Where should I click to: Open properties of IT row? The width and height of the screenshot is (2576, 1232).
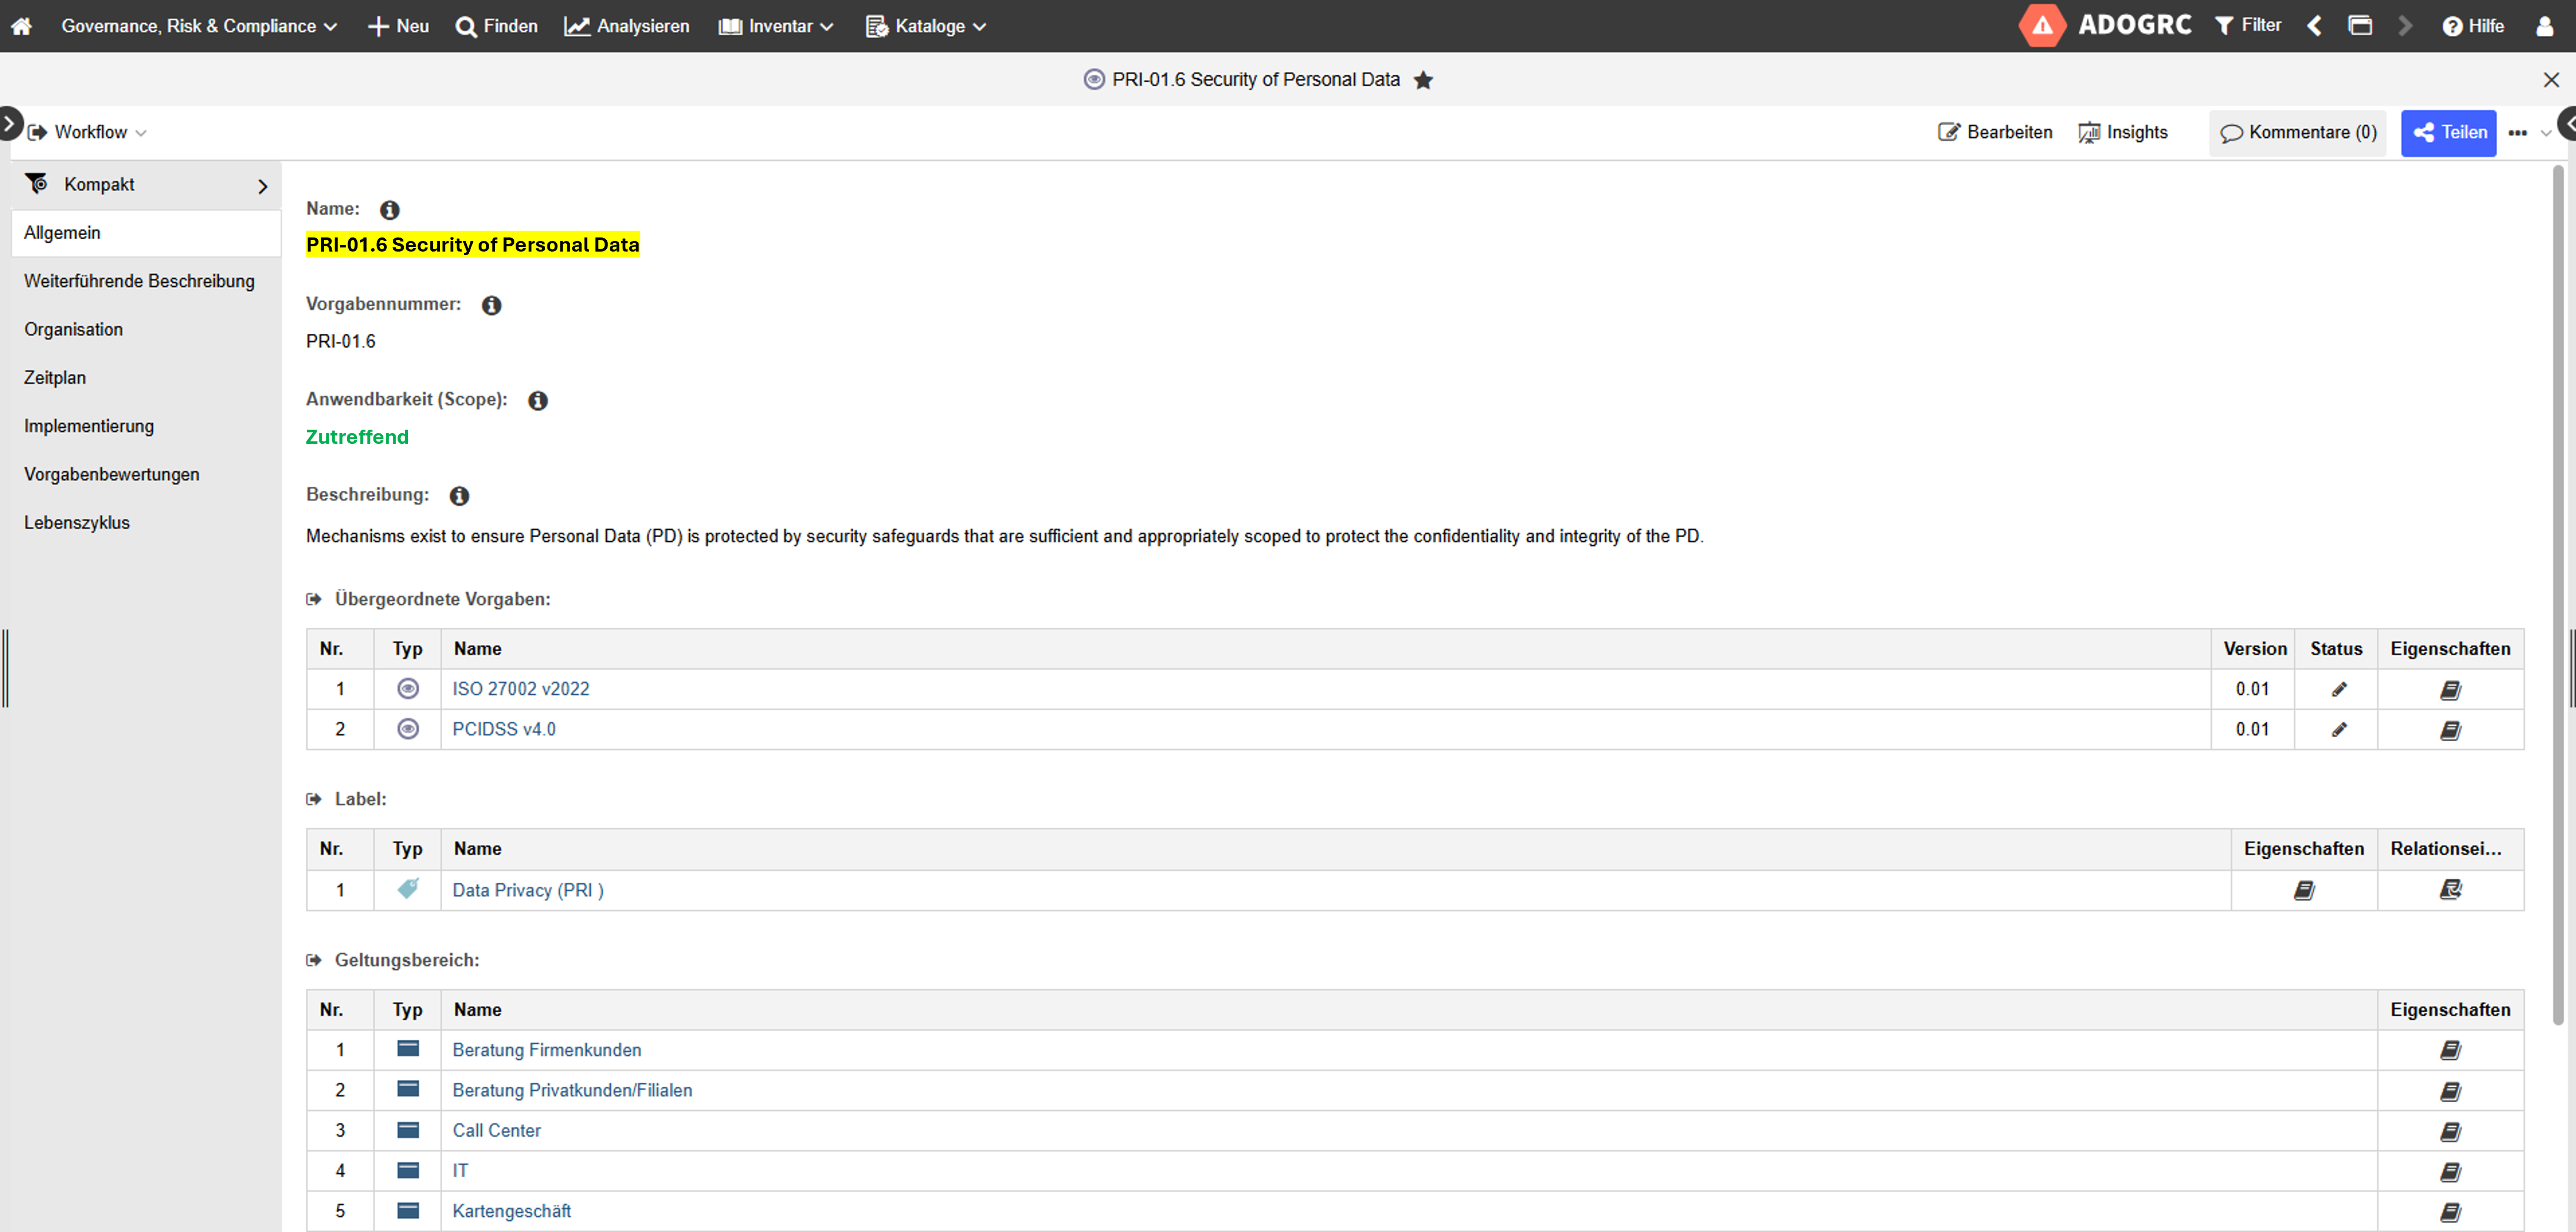(2450, 1171)
